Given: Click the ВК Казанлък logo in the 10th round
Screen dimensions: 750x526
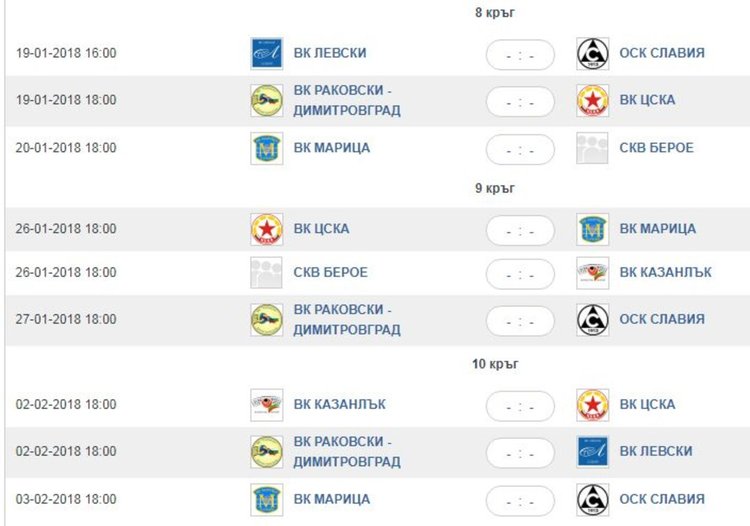Looking at the screenshot, I should (266, 405).
